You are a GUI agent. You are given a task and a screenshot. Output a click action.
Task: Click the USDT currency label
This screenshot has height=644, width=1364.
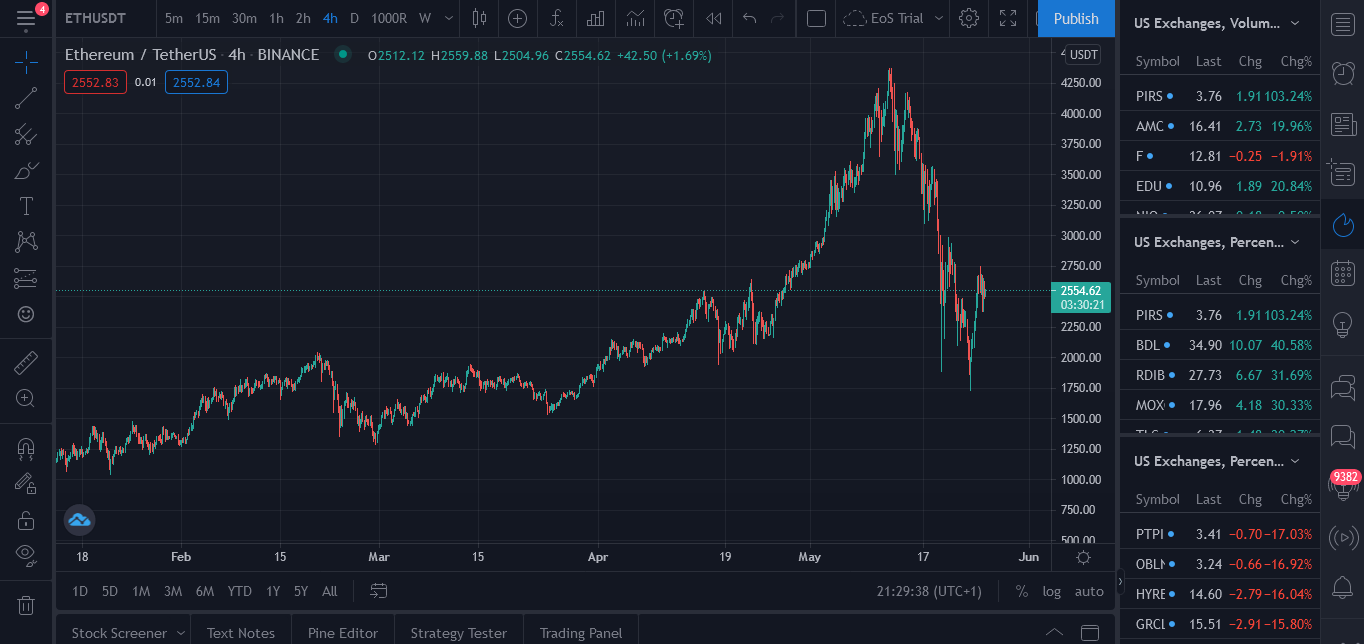(1083, 54)
